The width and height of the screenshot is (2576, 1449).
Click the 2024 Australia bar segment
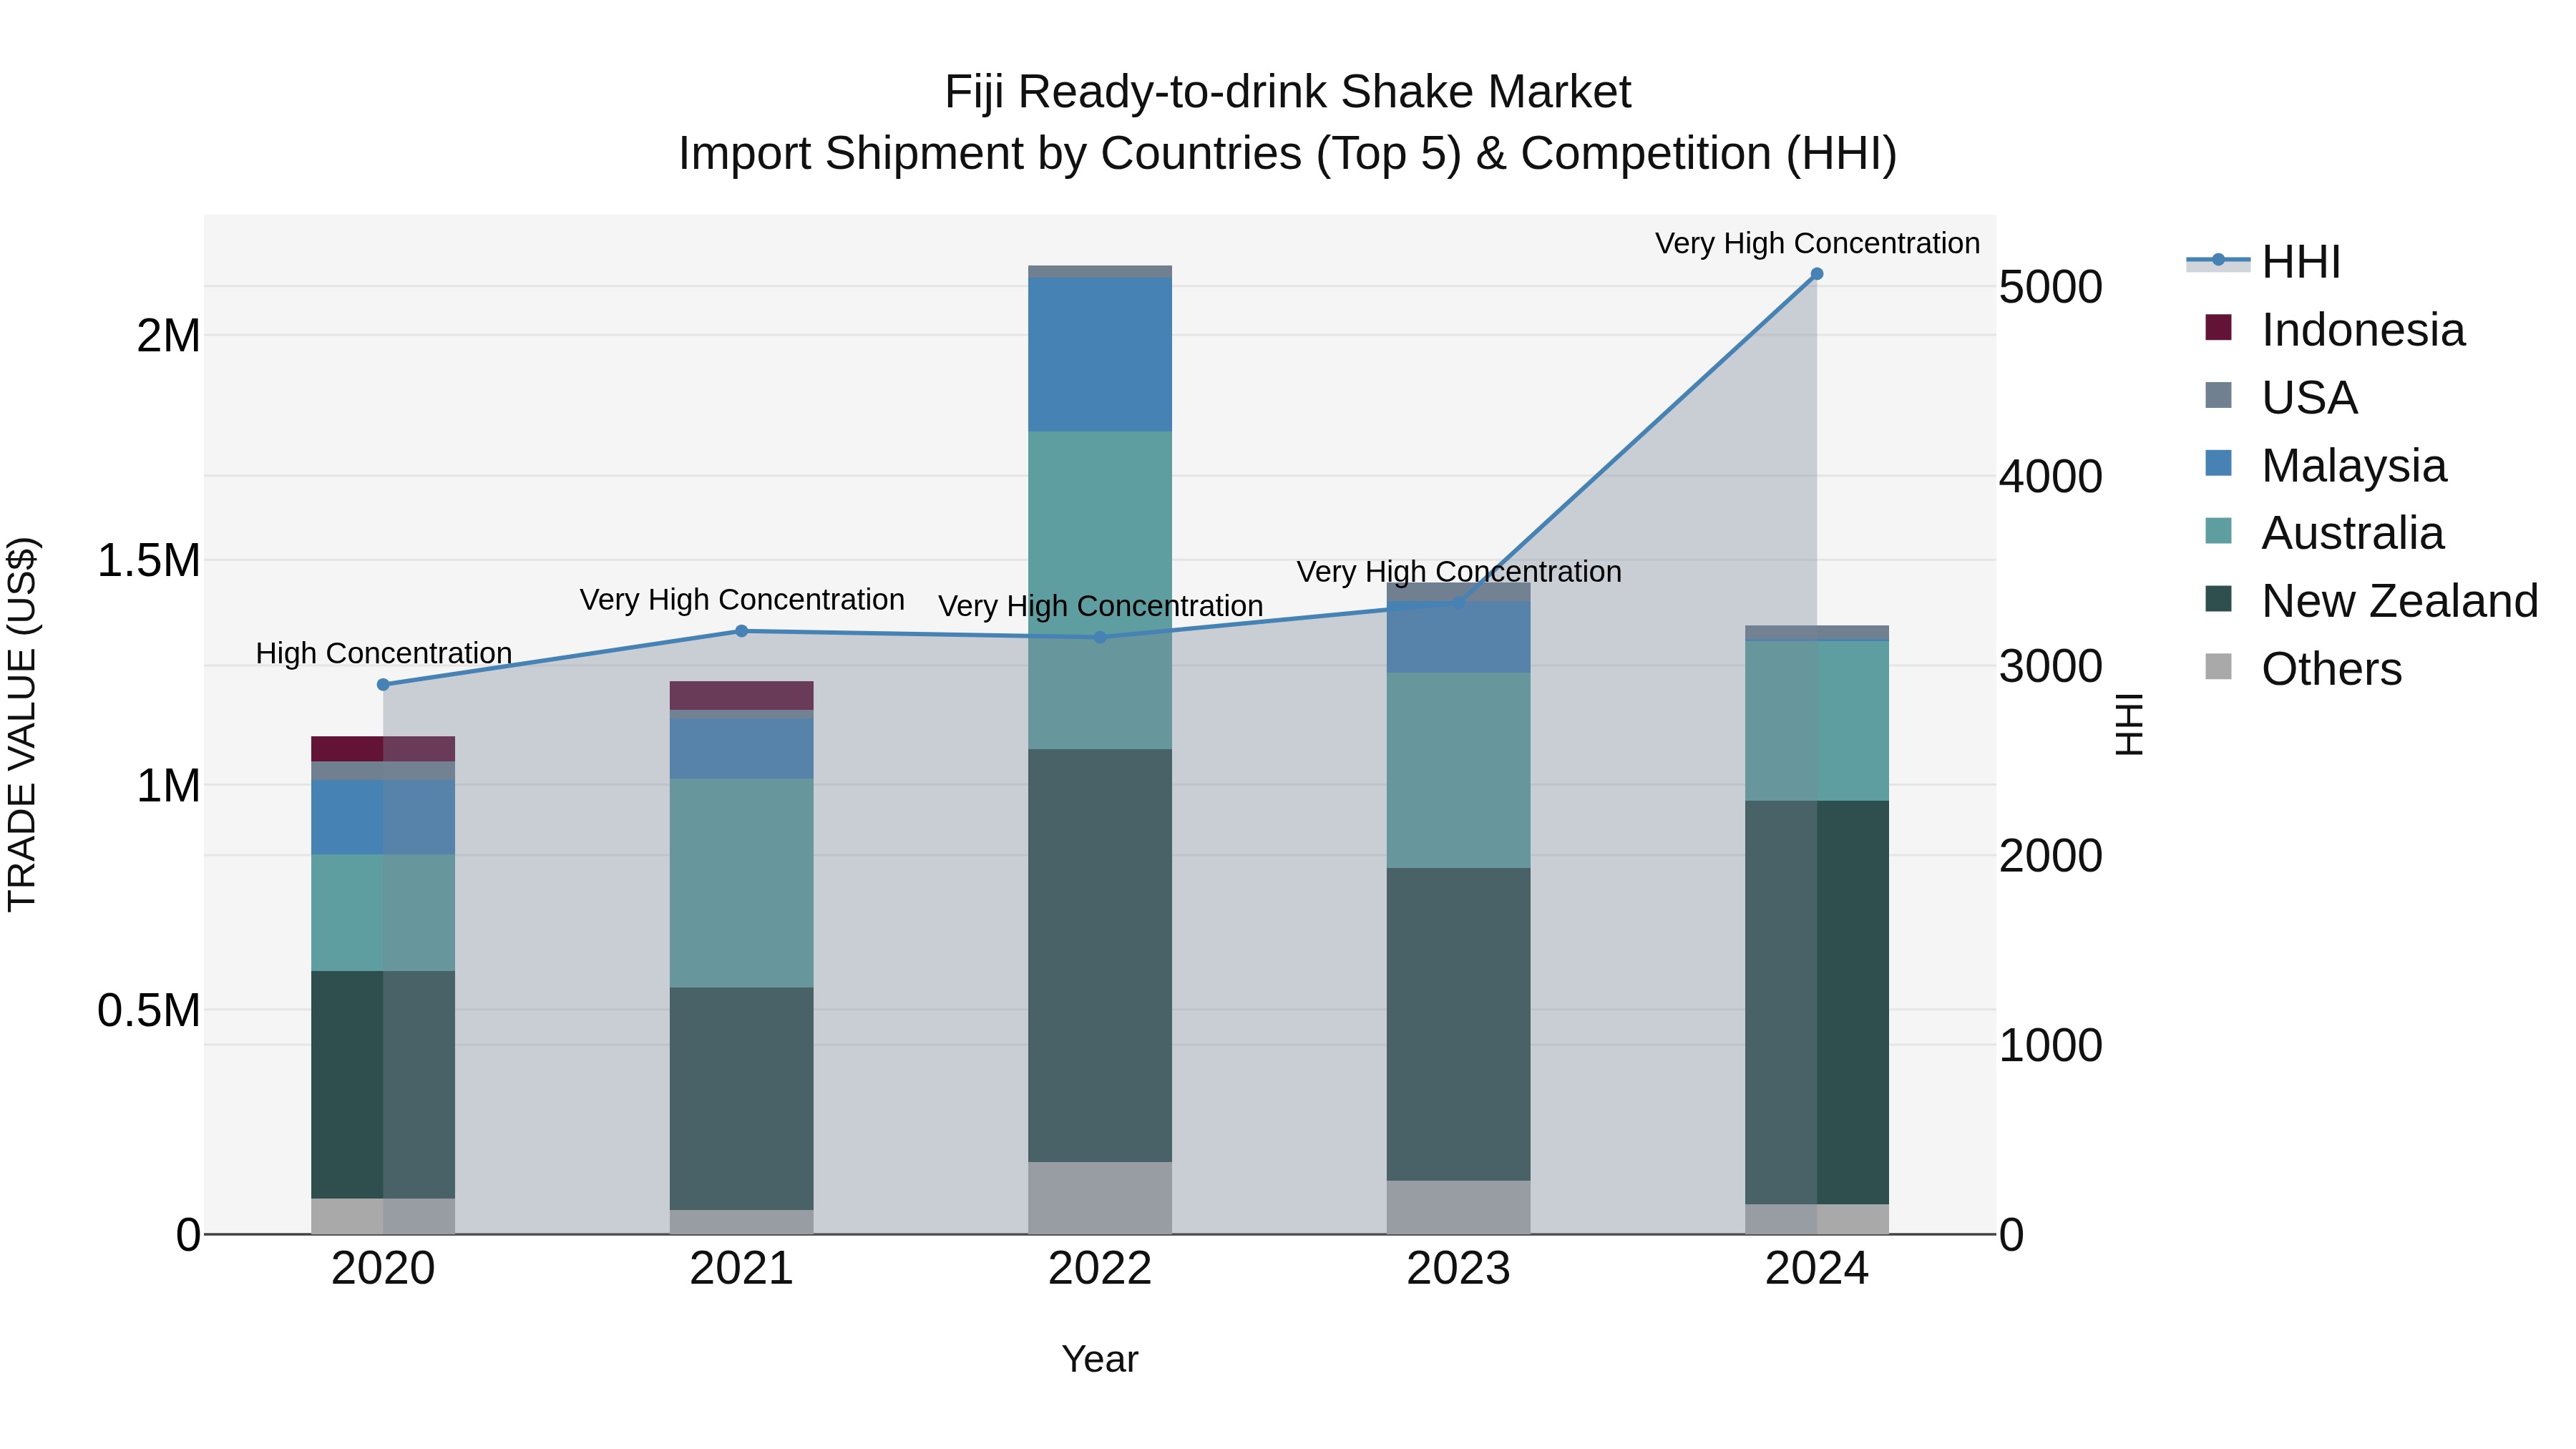1817,721
